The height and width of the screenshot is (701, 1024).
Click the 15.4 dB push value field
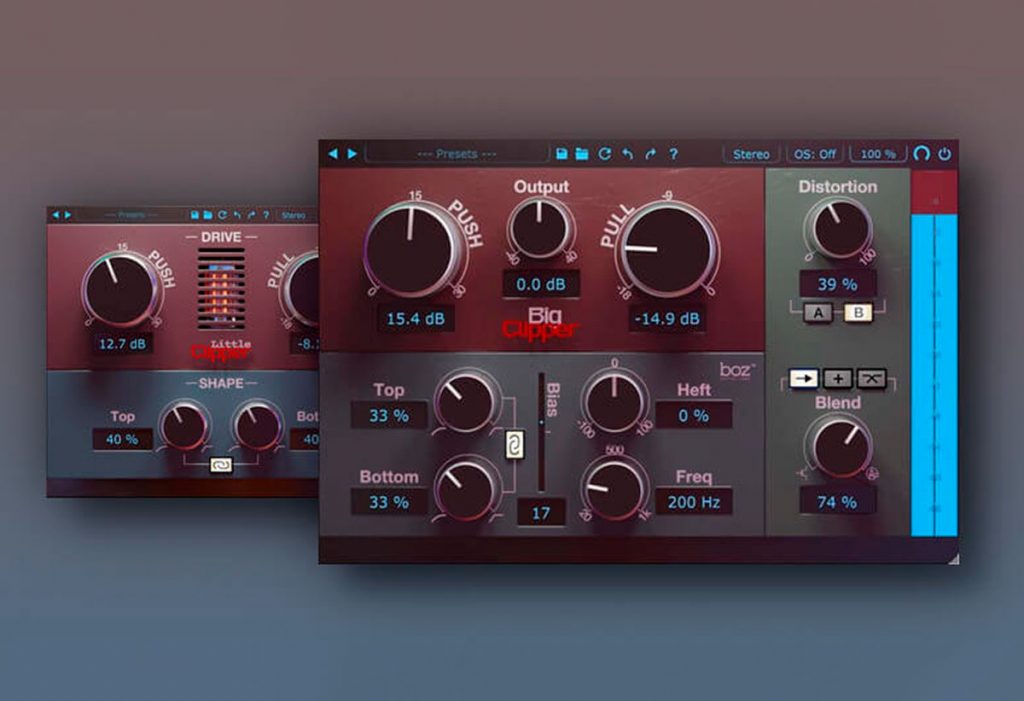[416, 319]
